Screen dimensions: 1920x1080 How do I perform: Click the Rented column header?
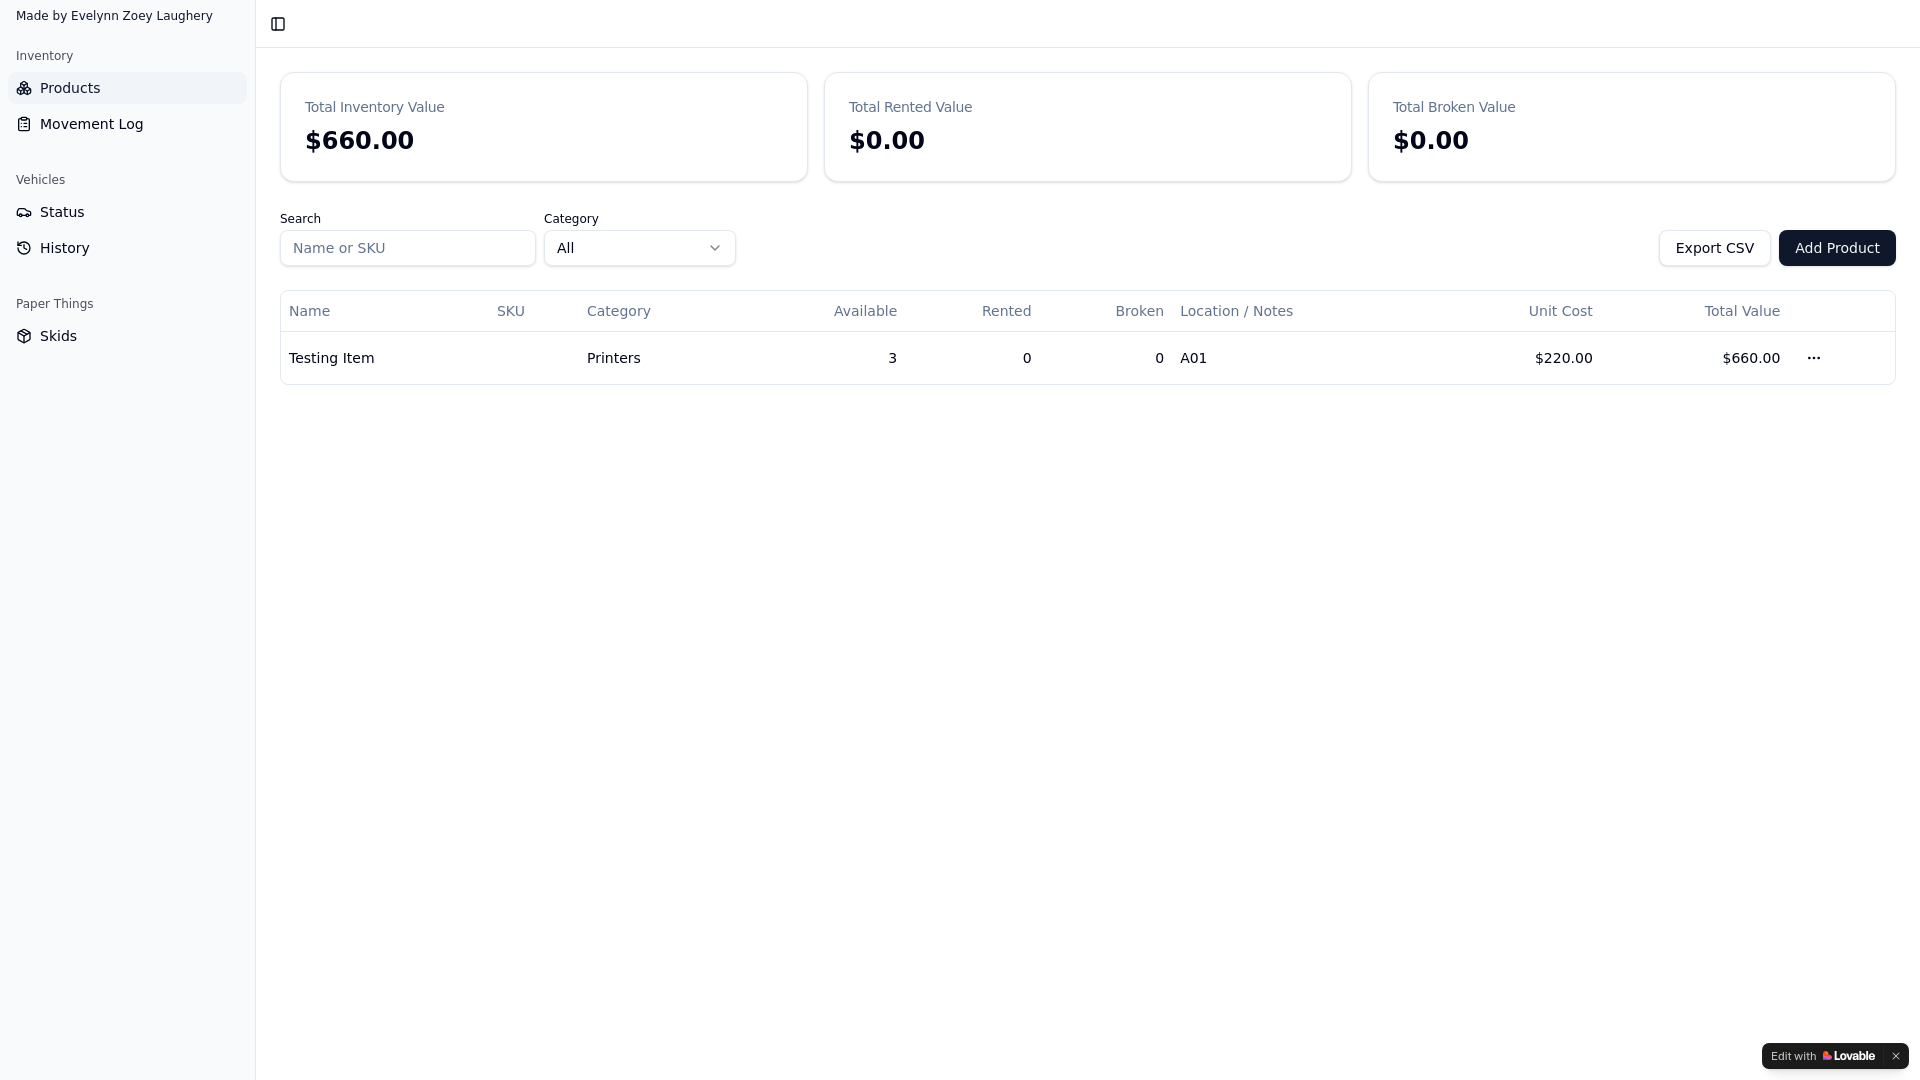tap(1006, 311)
